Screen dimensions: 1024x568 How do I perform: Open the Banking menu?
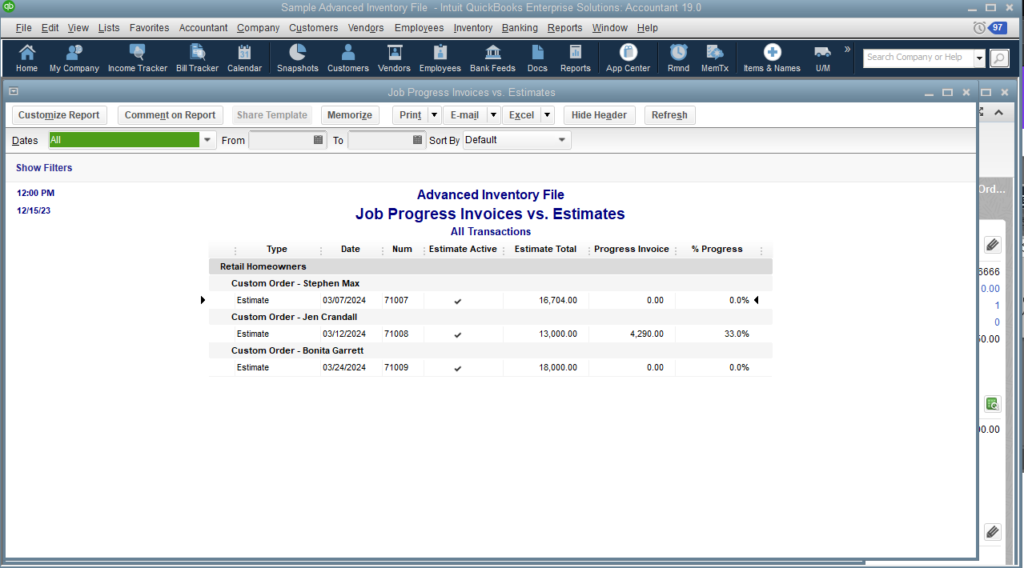pos(519,27)
